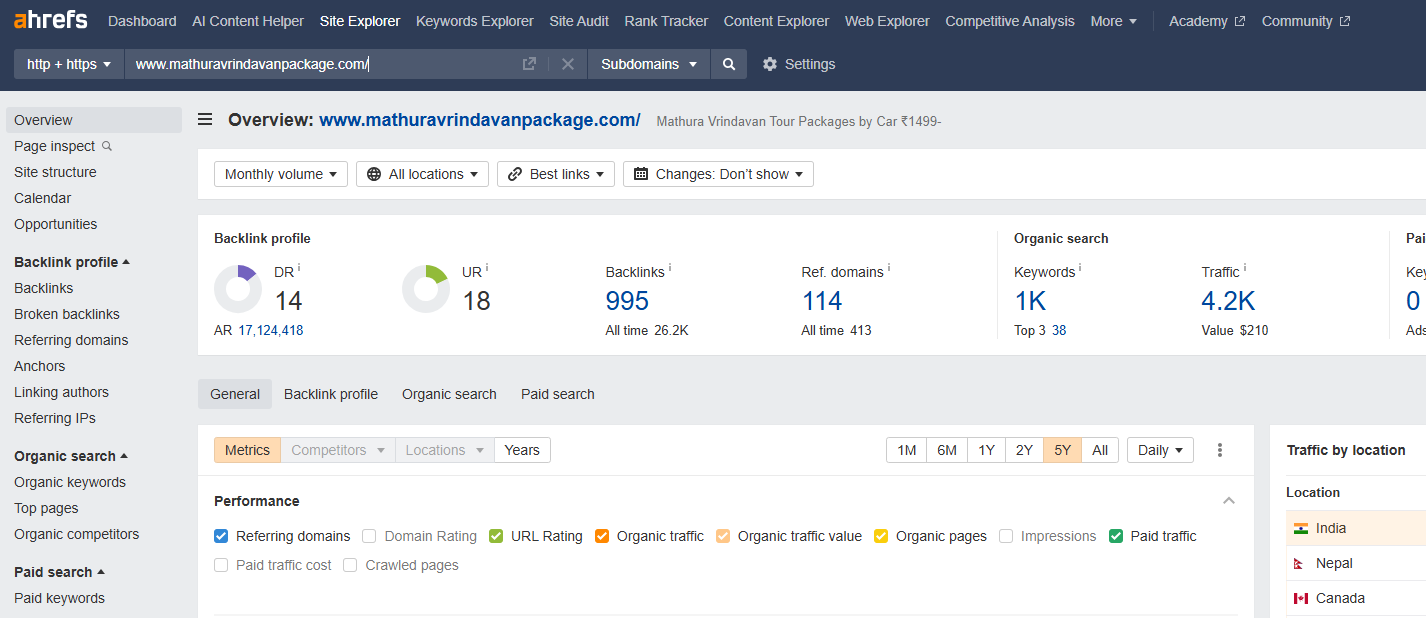Check the Crawled pages checkbox
This screenshot has height=618, width=1426.
pos(350,565)
